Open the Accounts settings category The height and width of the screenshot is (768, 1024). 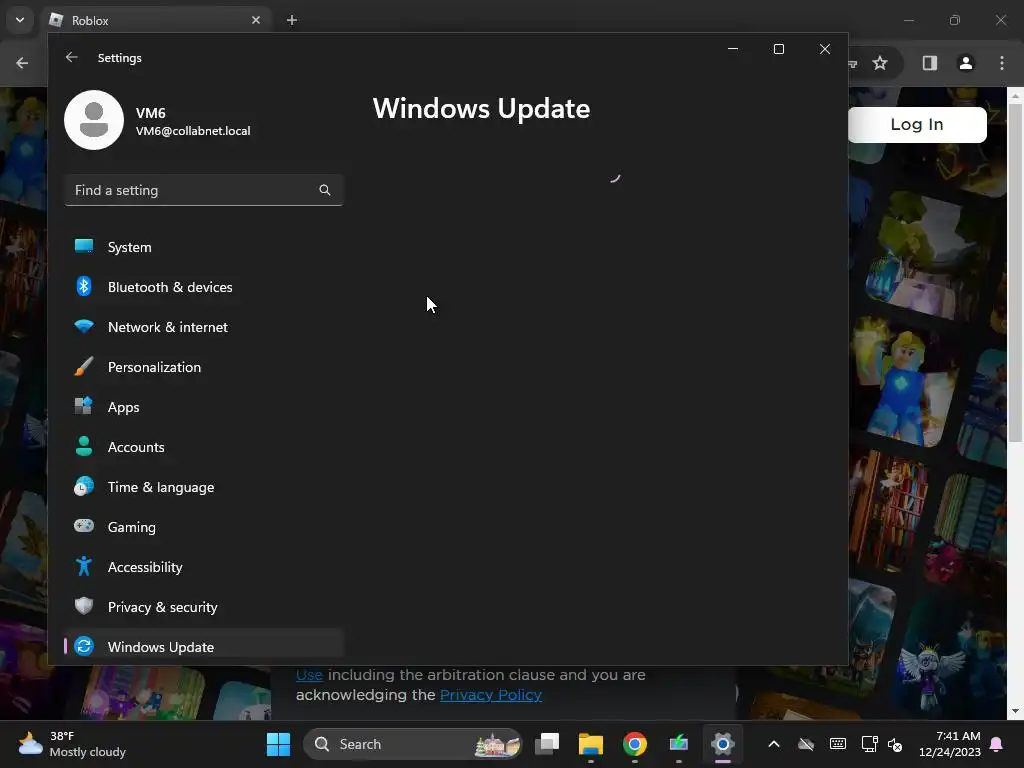coord(204,447)
